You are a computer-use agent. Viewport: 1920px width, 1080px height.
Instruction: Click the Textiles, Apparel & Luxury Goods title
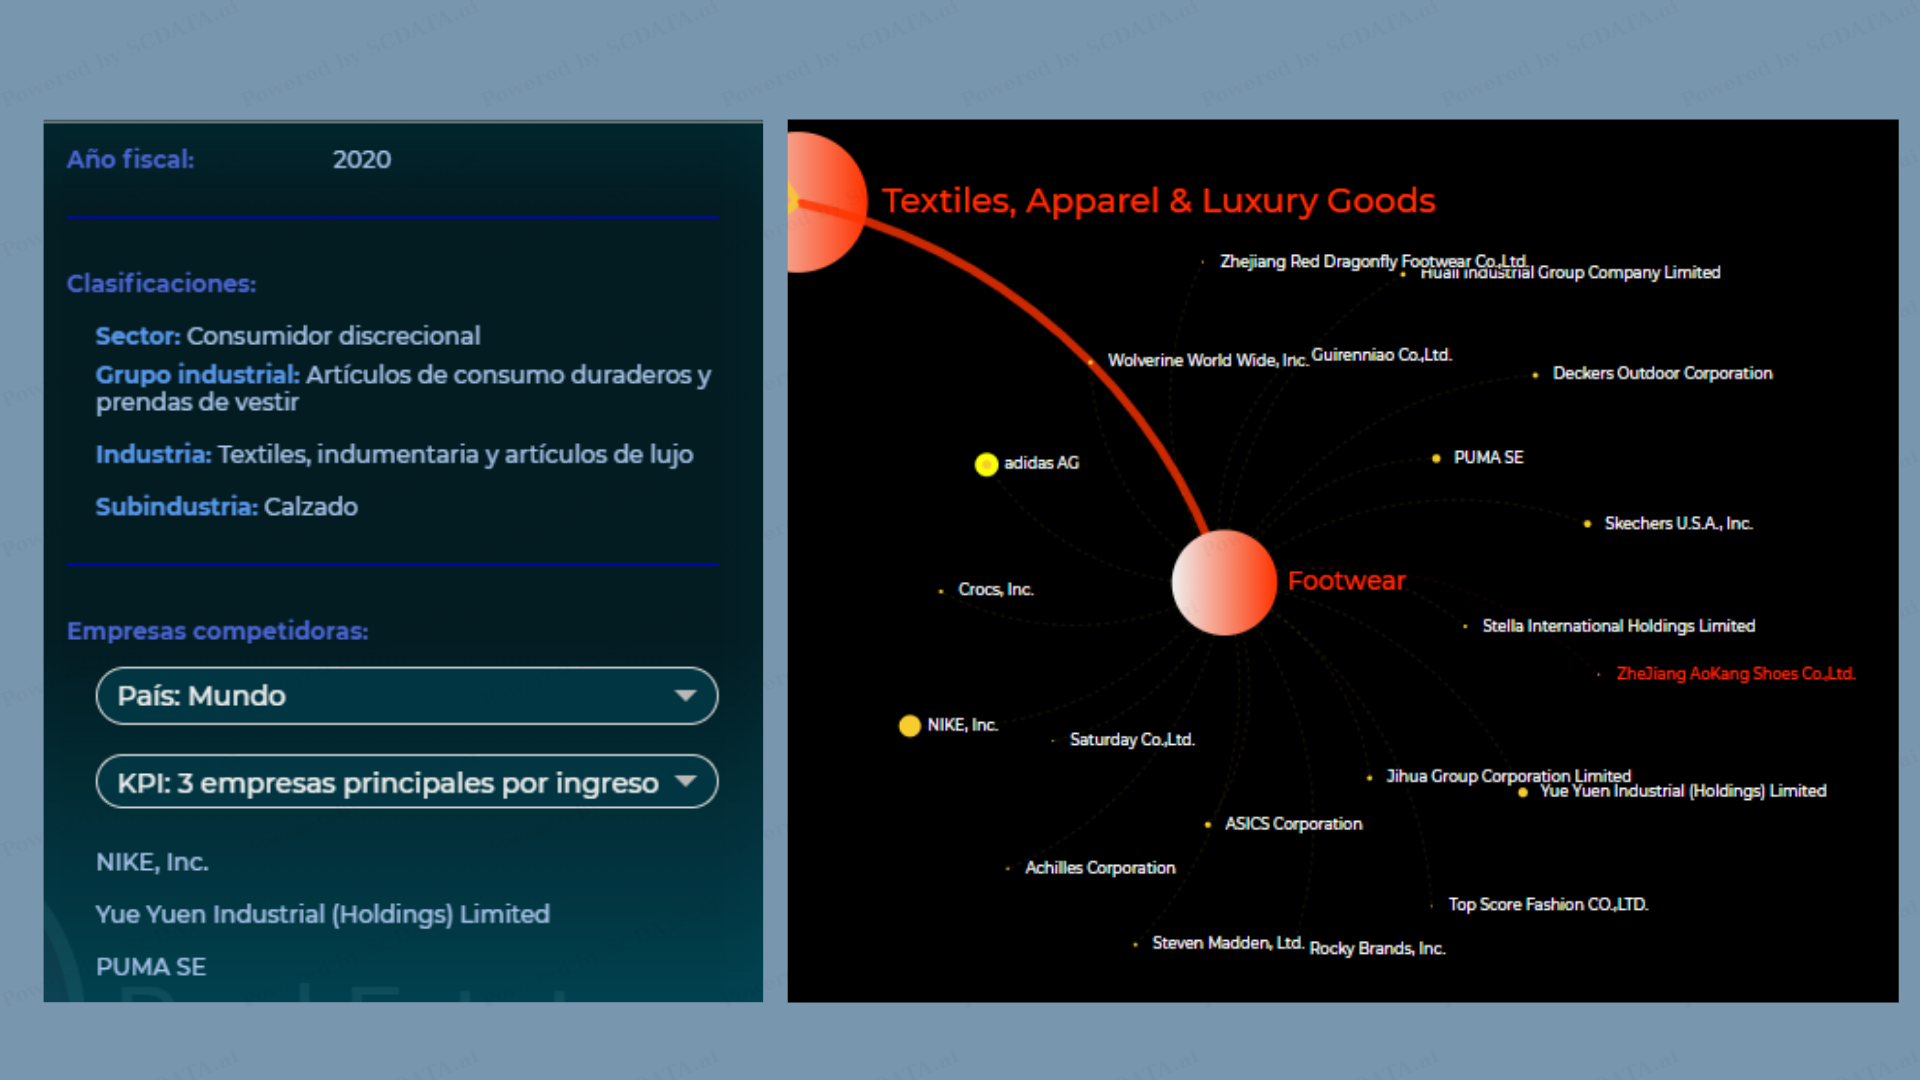[1158, 201]
